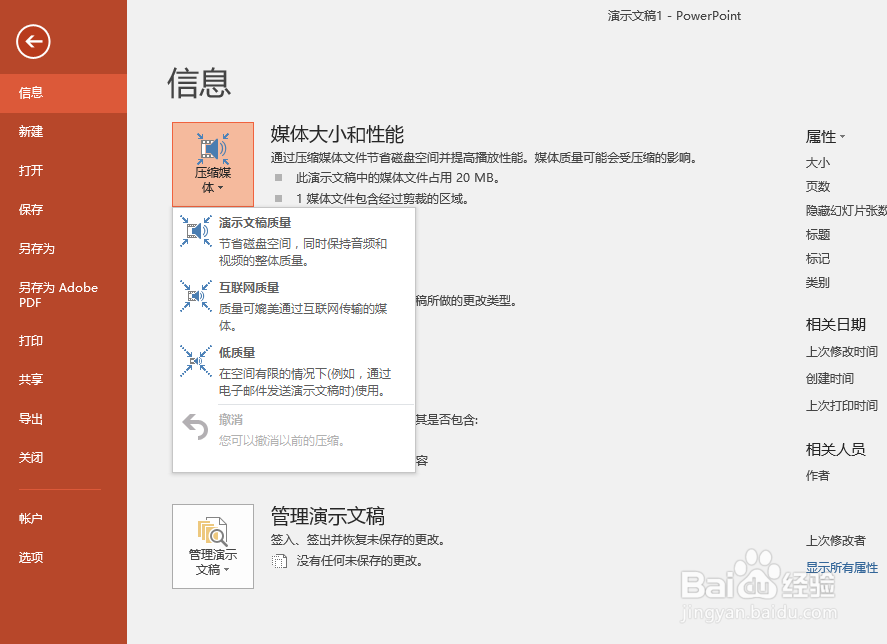Click the 作者 label
887x644 pixels.
[x=817, y=476]
